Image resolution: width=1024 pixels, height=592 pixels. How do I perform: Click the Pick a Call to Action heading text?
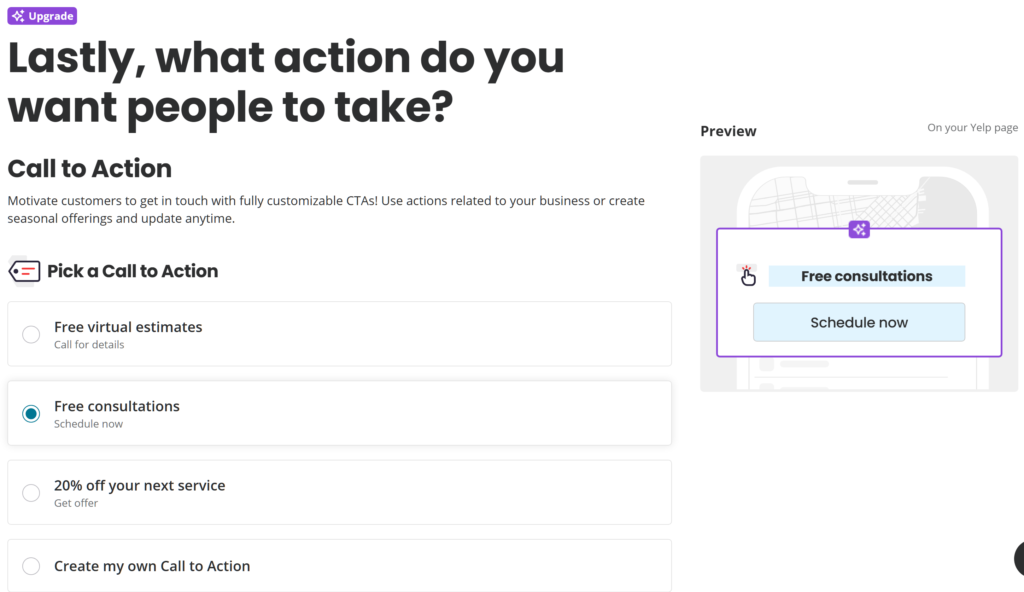coord(132,271)
